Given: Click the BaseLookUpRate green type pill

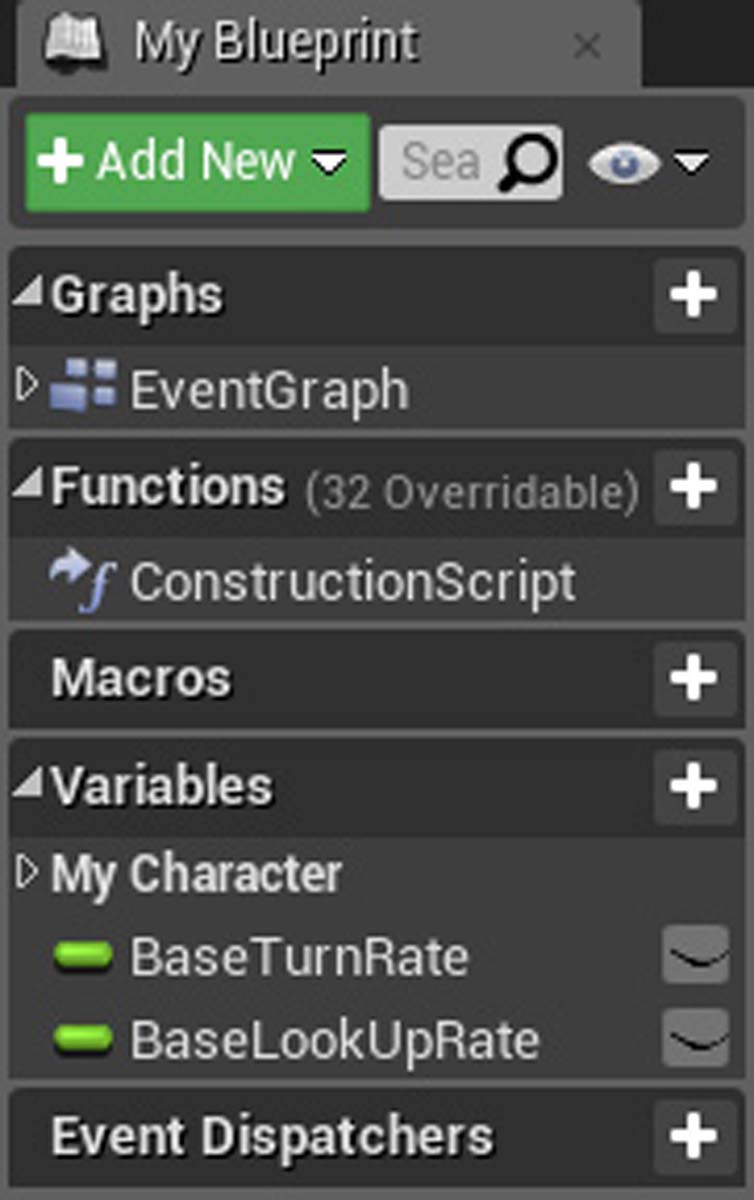Looking at the screenshot, I should click(84, 1040).
